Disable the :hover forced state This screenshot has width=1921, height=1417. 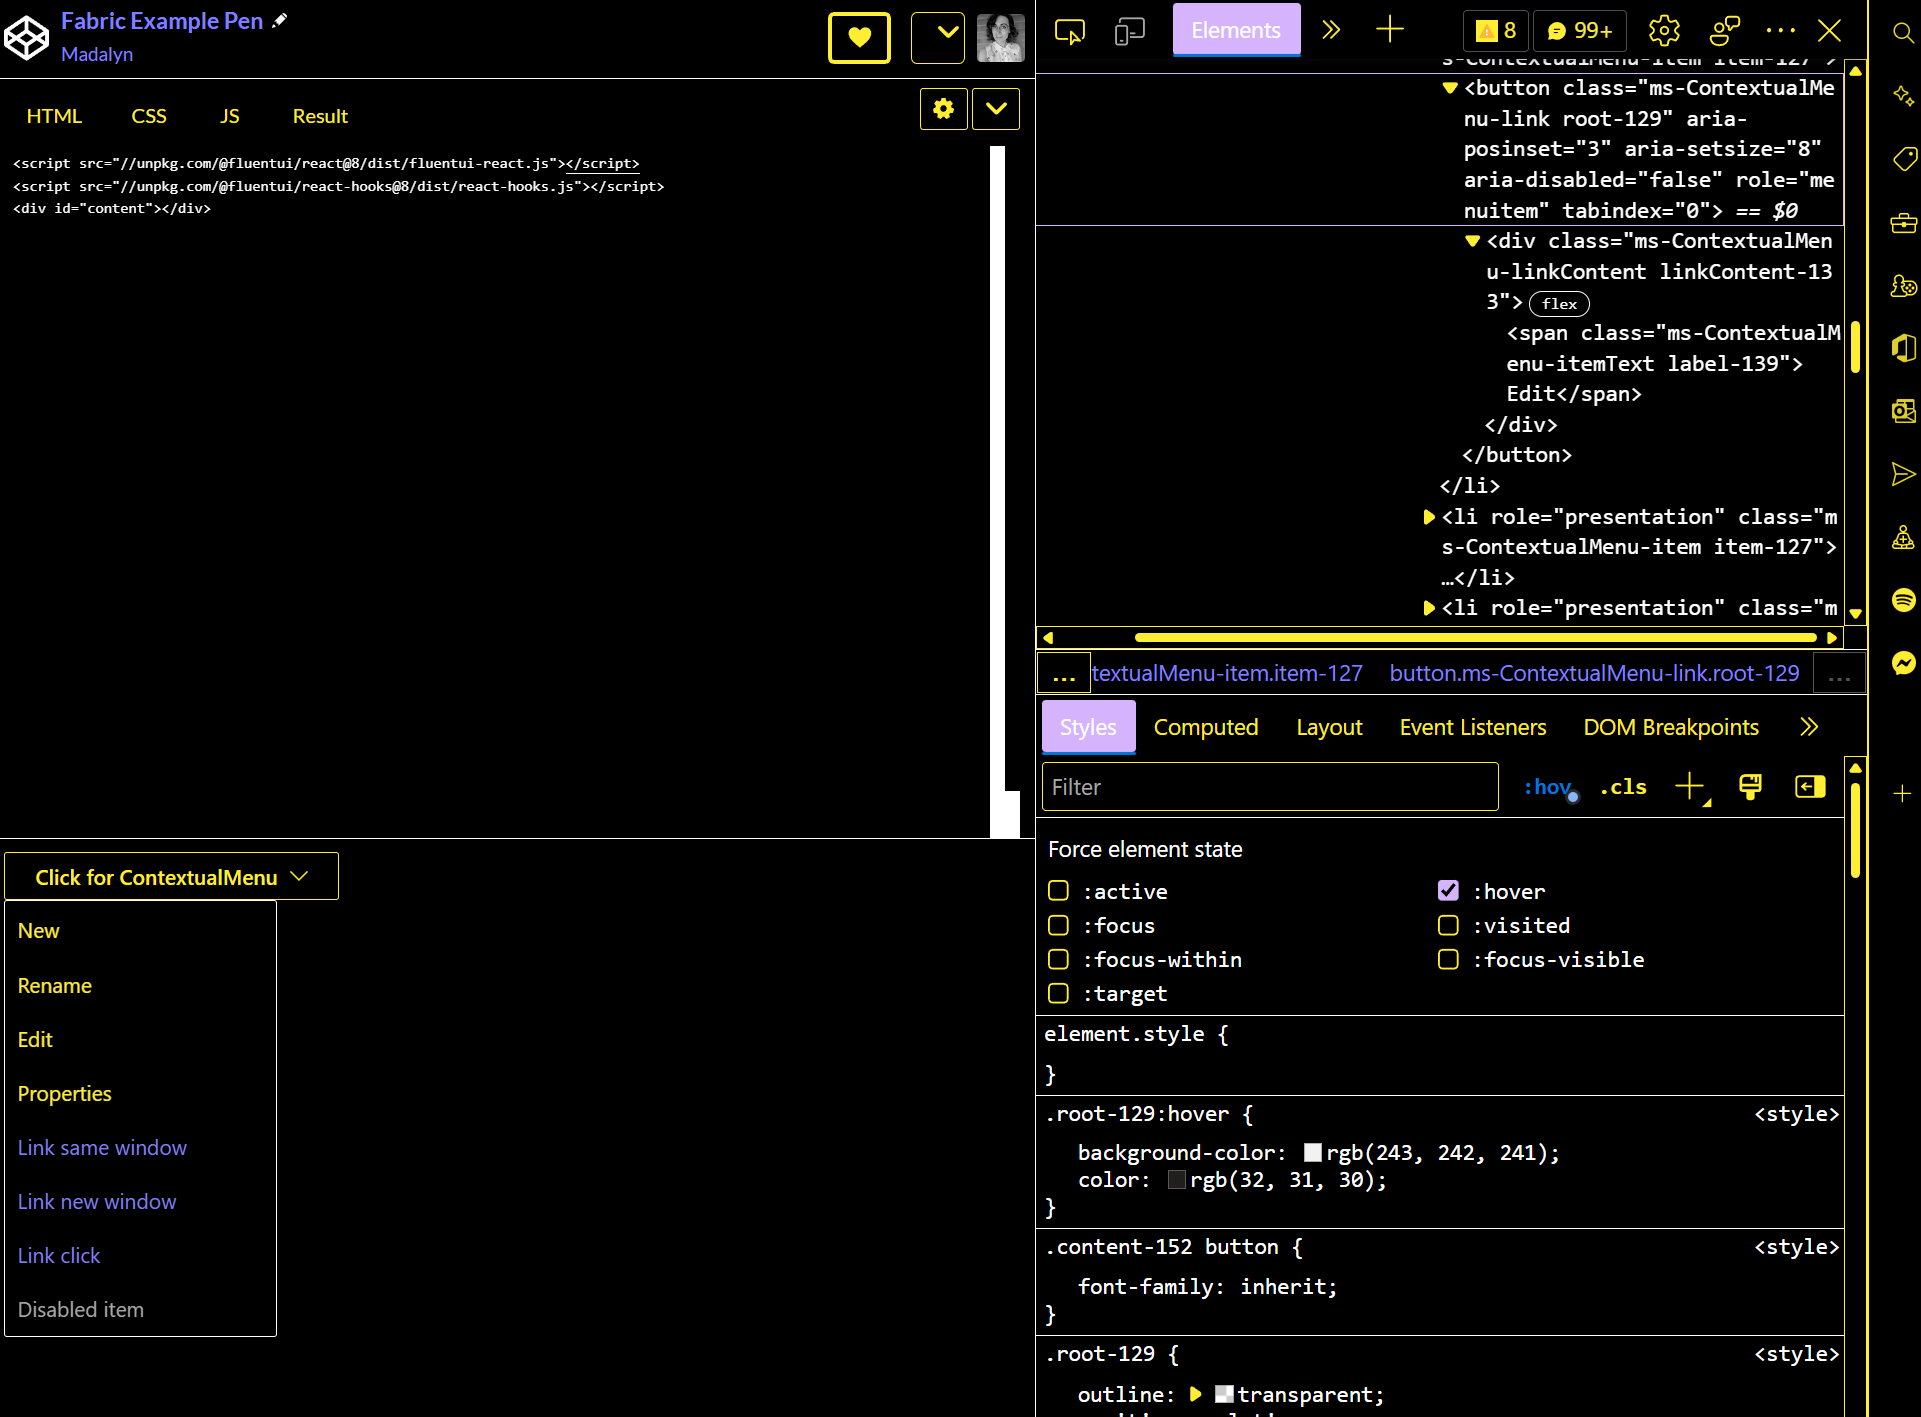1448,890
